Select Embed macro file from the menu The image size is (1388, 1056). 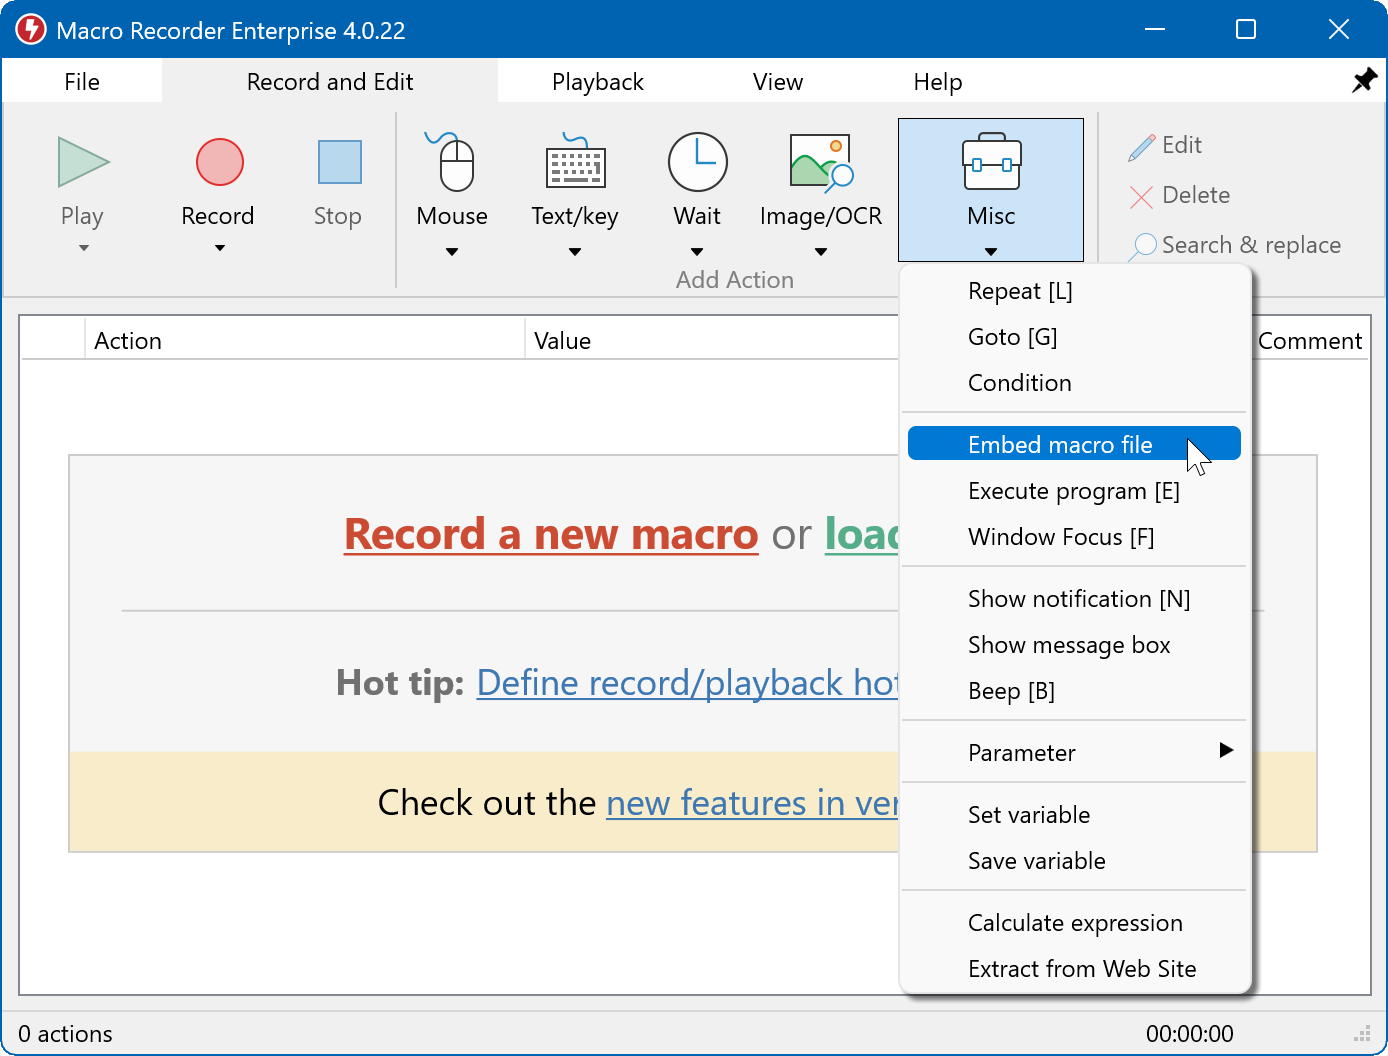click(x=1060, y=444)
